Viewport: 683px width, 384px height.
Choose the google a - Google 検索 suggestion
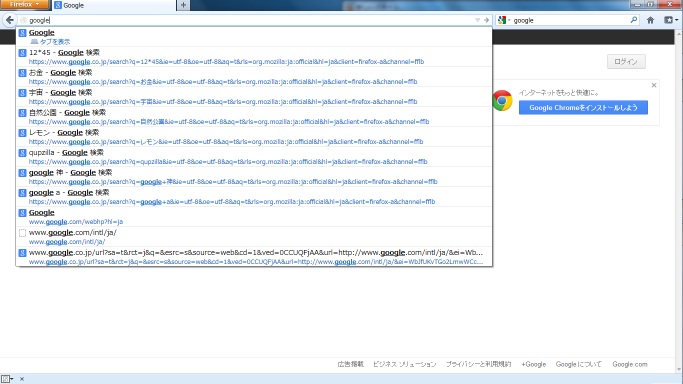pyautogui.click(x=254, y=197)
